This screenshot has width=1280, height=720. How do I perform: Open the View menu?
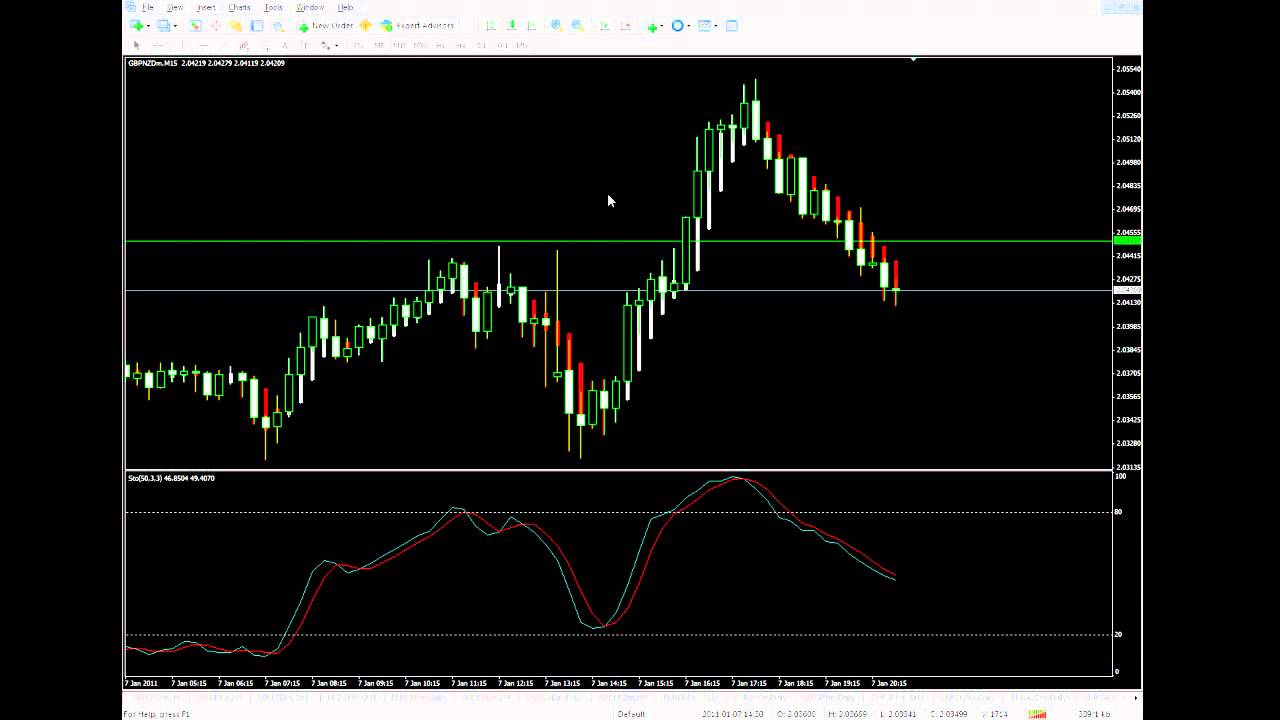click(x=175, y=7)
